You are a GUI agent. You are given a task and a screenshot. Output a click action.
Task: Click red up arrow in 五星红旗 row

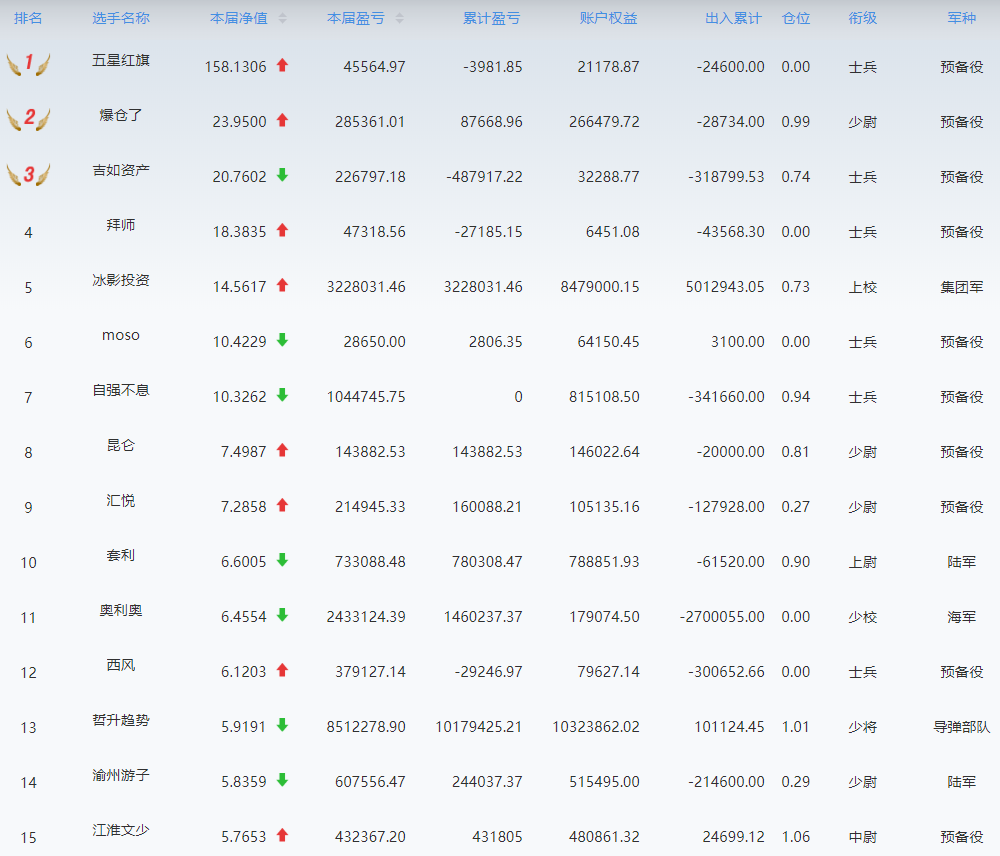[x=283, y=65]
